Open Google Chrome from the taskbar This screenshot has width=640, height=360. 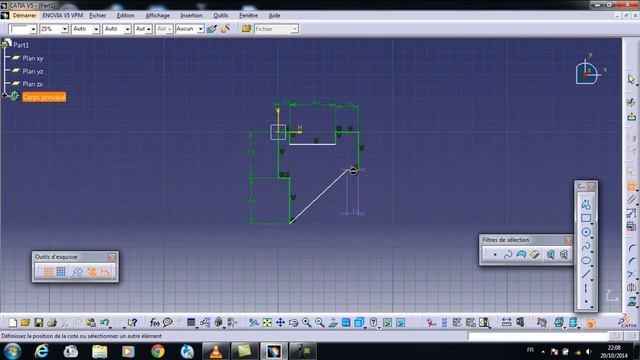158,351
